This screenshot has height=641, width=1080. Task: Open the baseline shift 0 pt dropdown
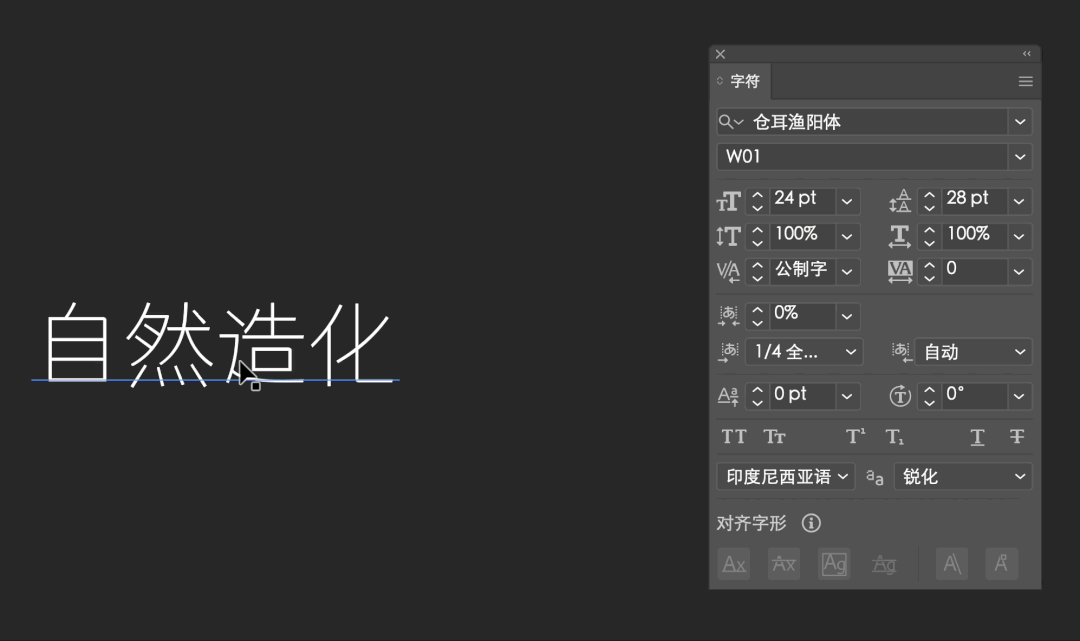[x=847, y=396]
